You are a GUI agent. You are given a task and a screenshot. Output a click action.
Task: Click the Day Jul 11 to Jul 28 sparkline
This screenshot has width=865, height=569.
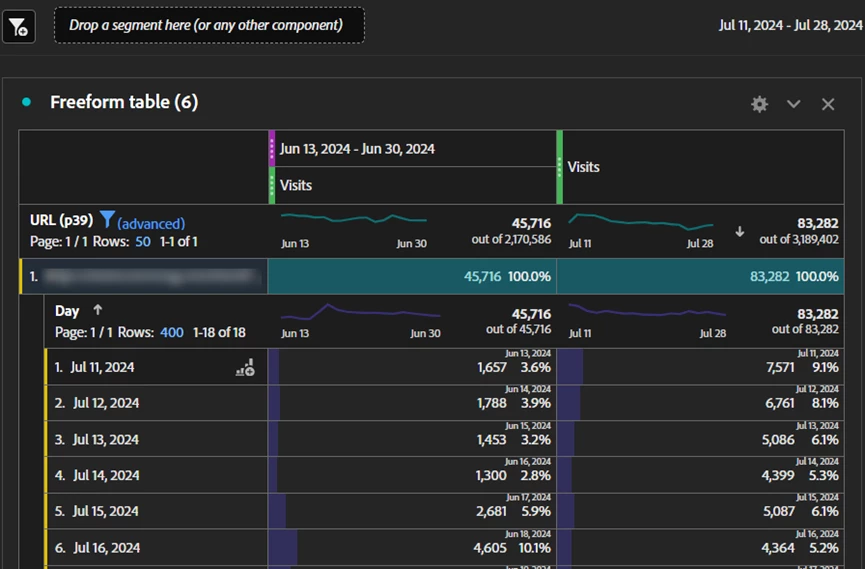coord(647,311)
